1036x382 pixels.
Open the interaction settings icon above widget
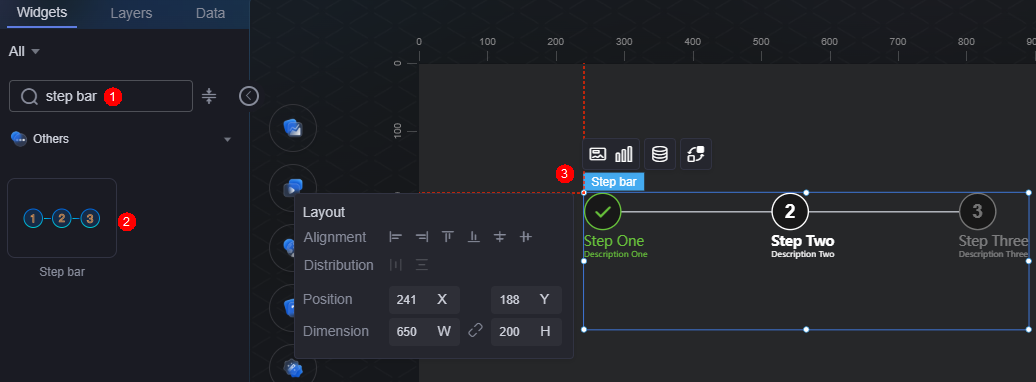point(696,154)
